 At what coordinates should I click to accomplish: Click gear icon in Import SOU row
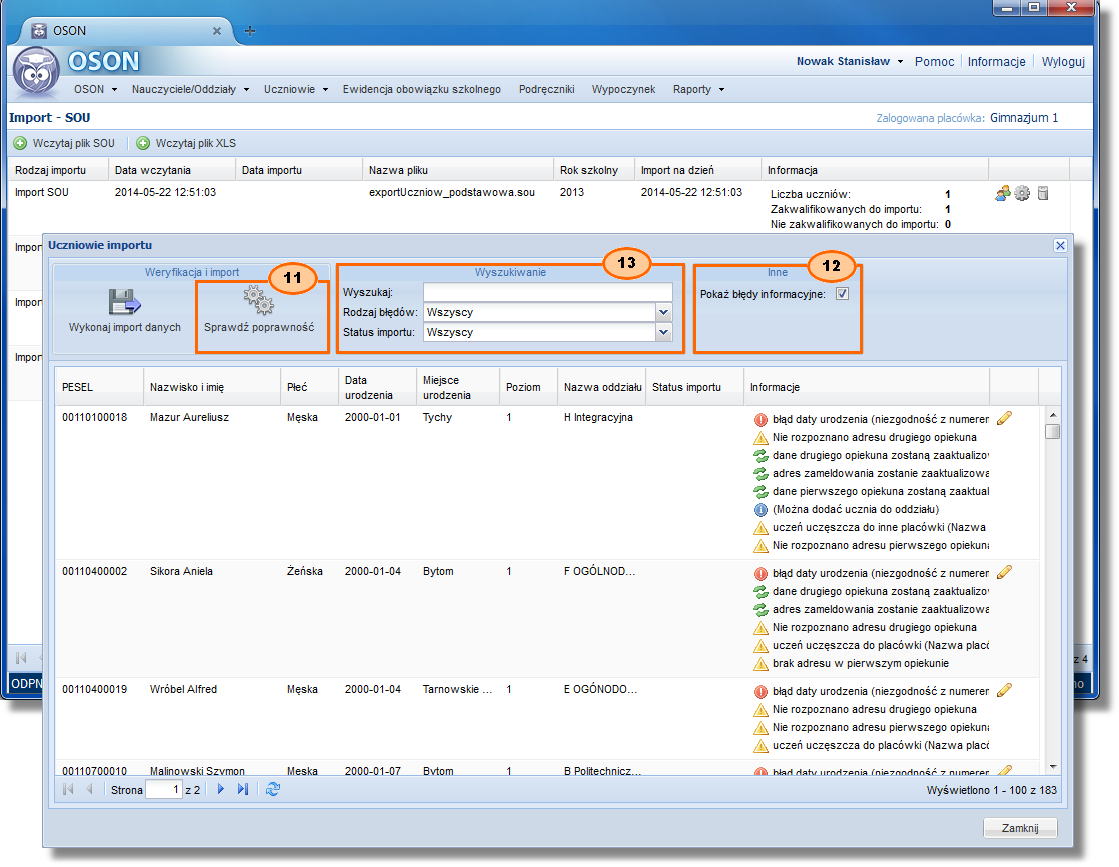pos(1023,193)
